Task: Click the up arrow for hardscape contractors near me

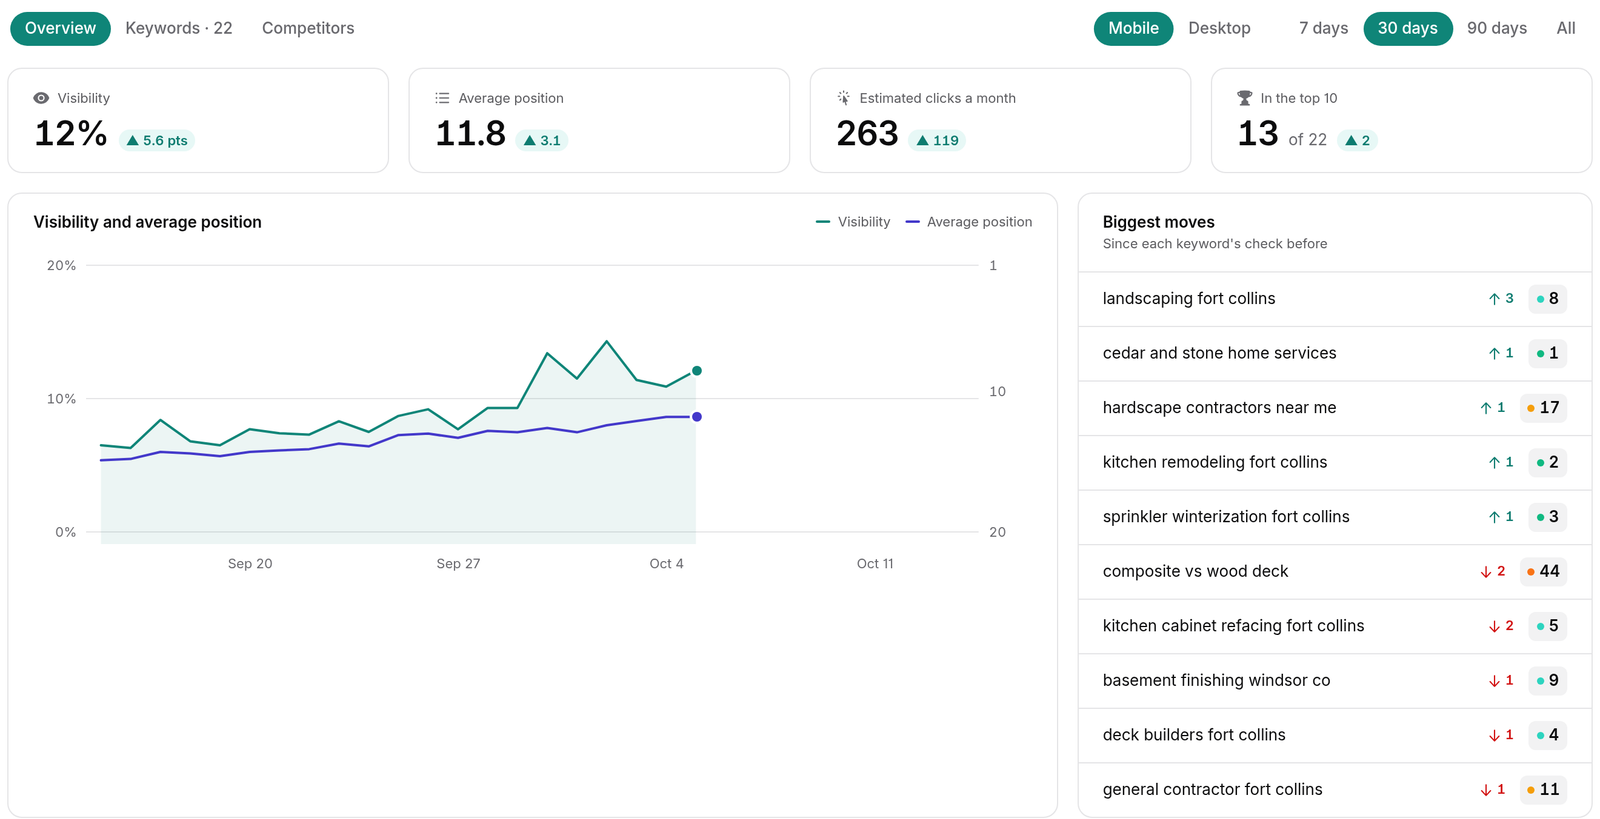Action: [1486, 408]
